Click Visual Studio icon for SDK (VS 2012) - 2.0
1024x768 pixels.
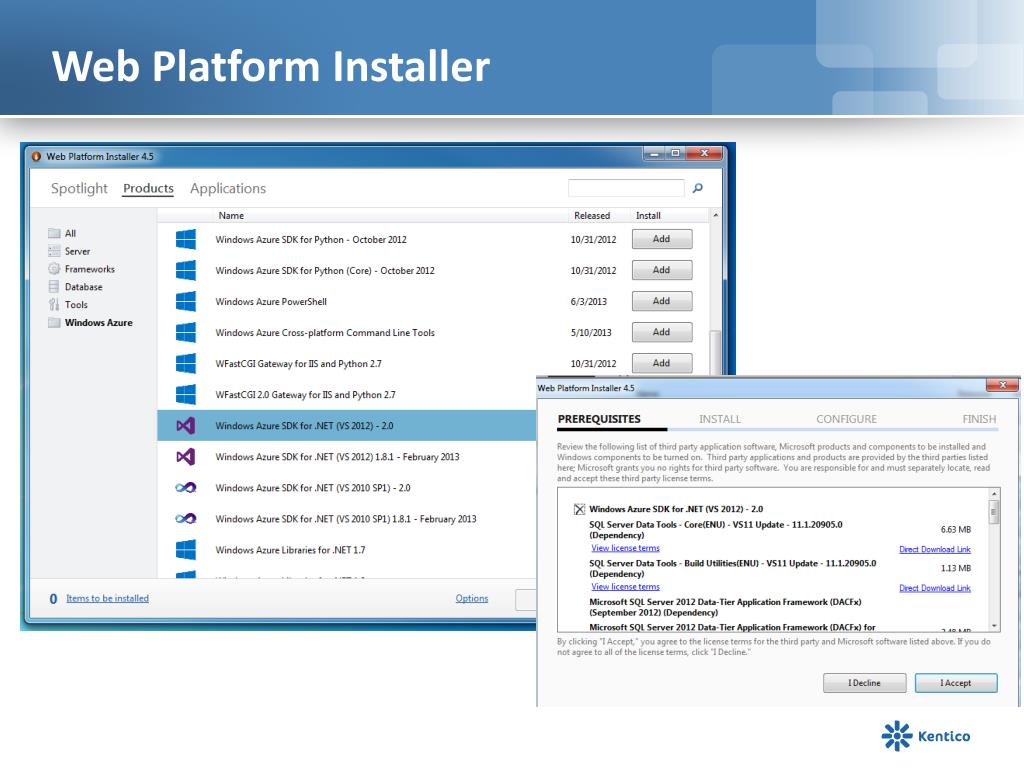tap(186, 426)
